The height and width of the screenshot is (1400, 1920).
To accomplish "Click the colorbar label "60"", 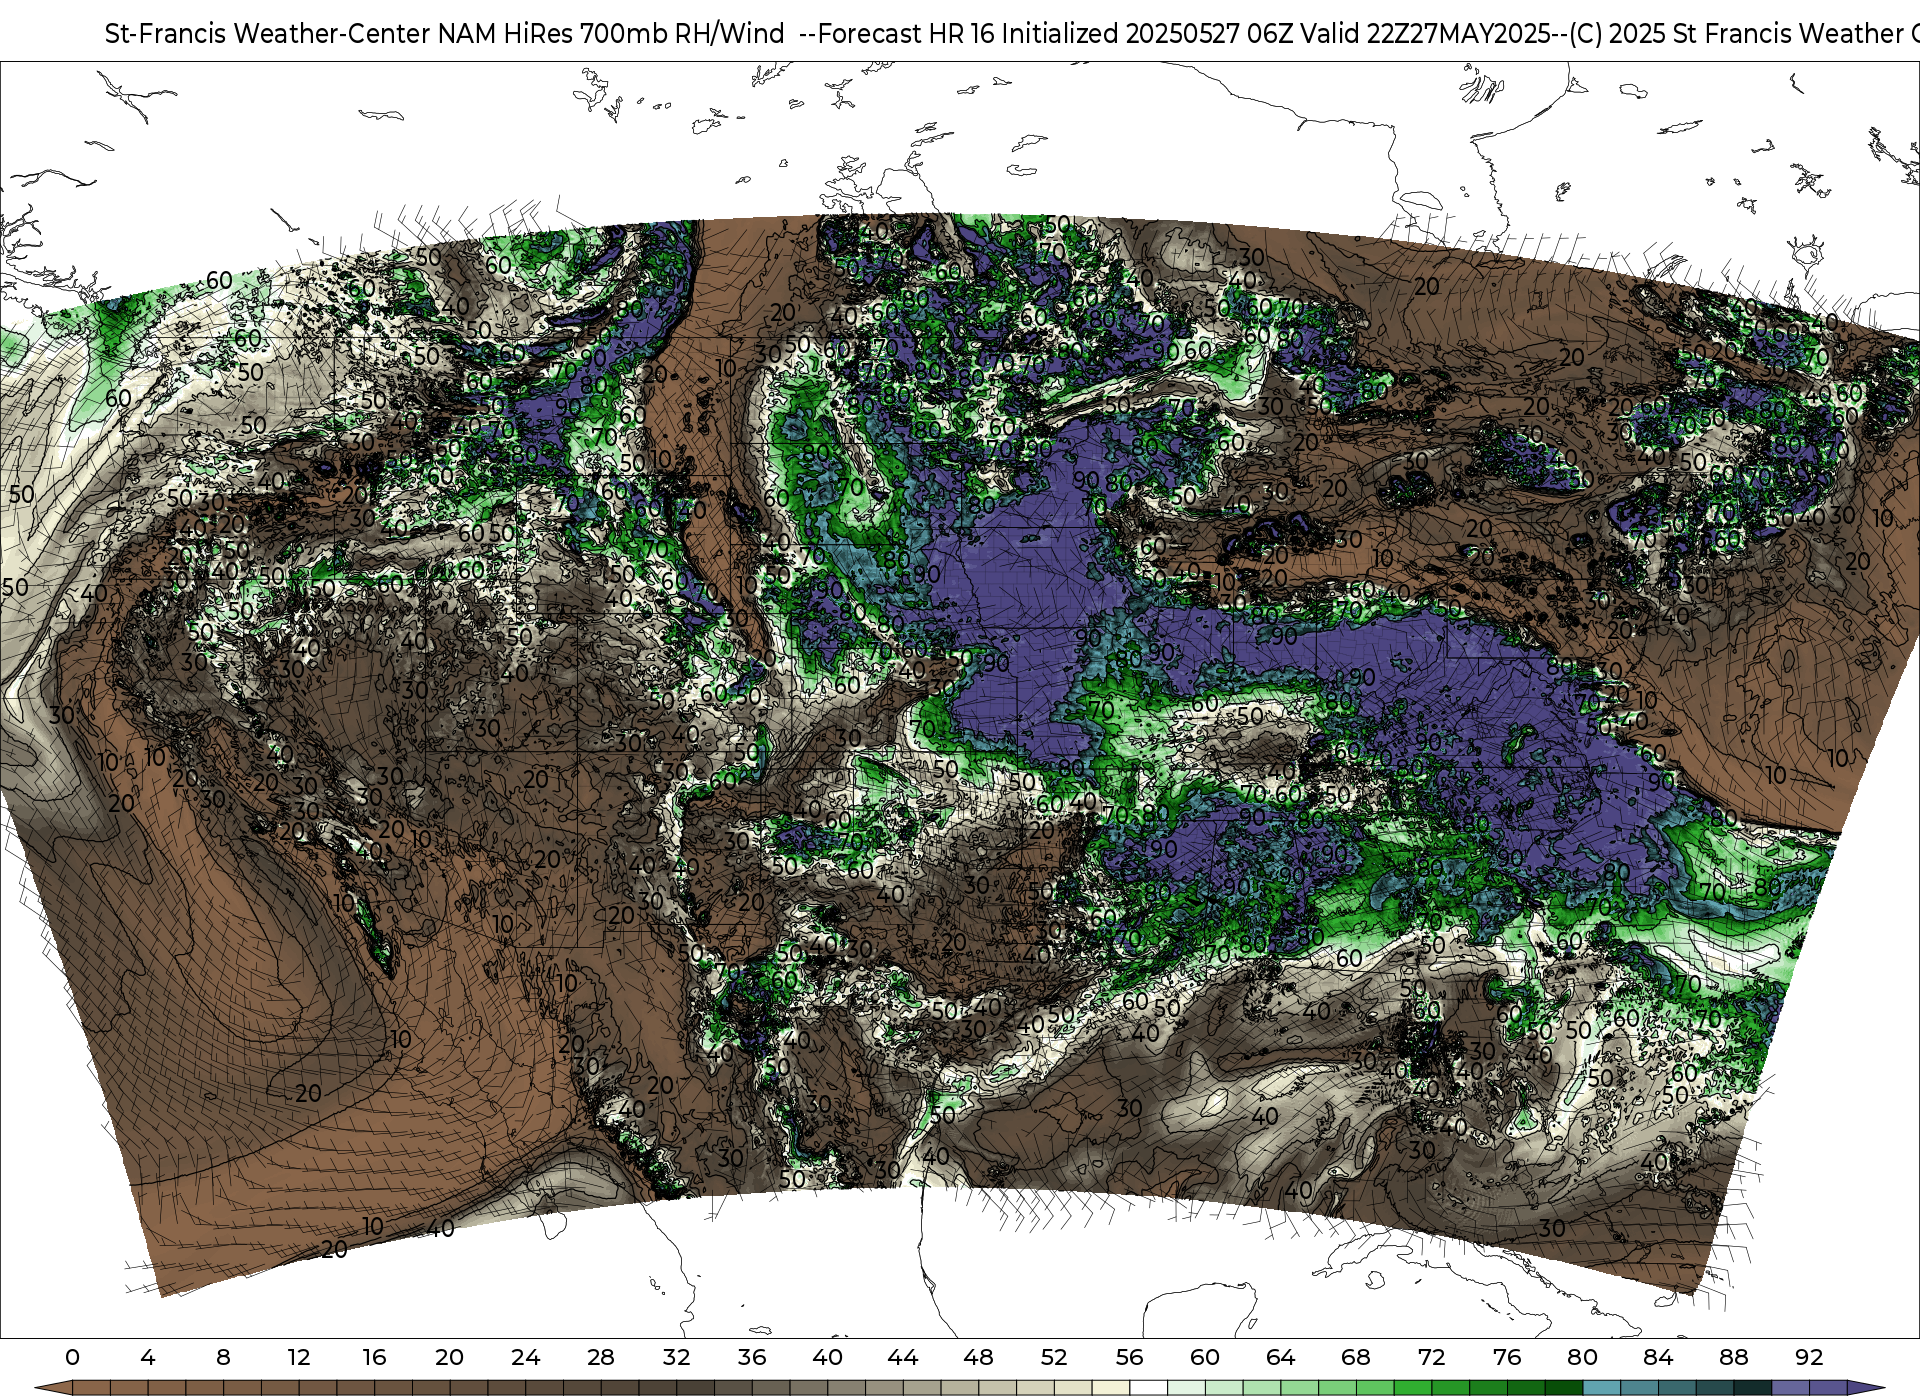I will 1205,1357.
